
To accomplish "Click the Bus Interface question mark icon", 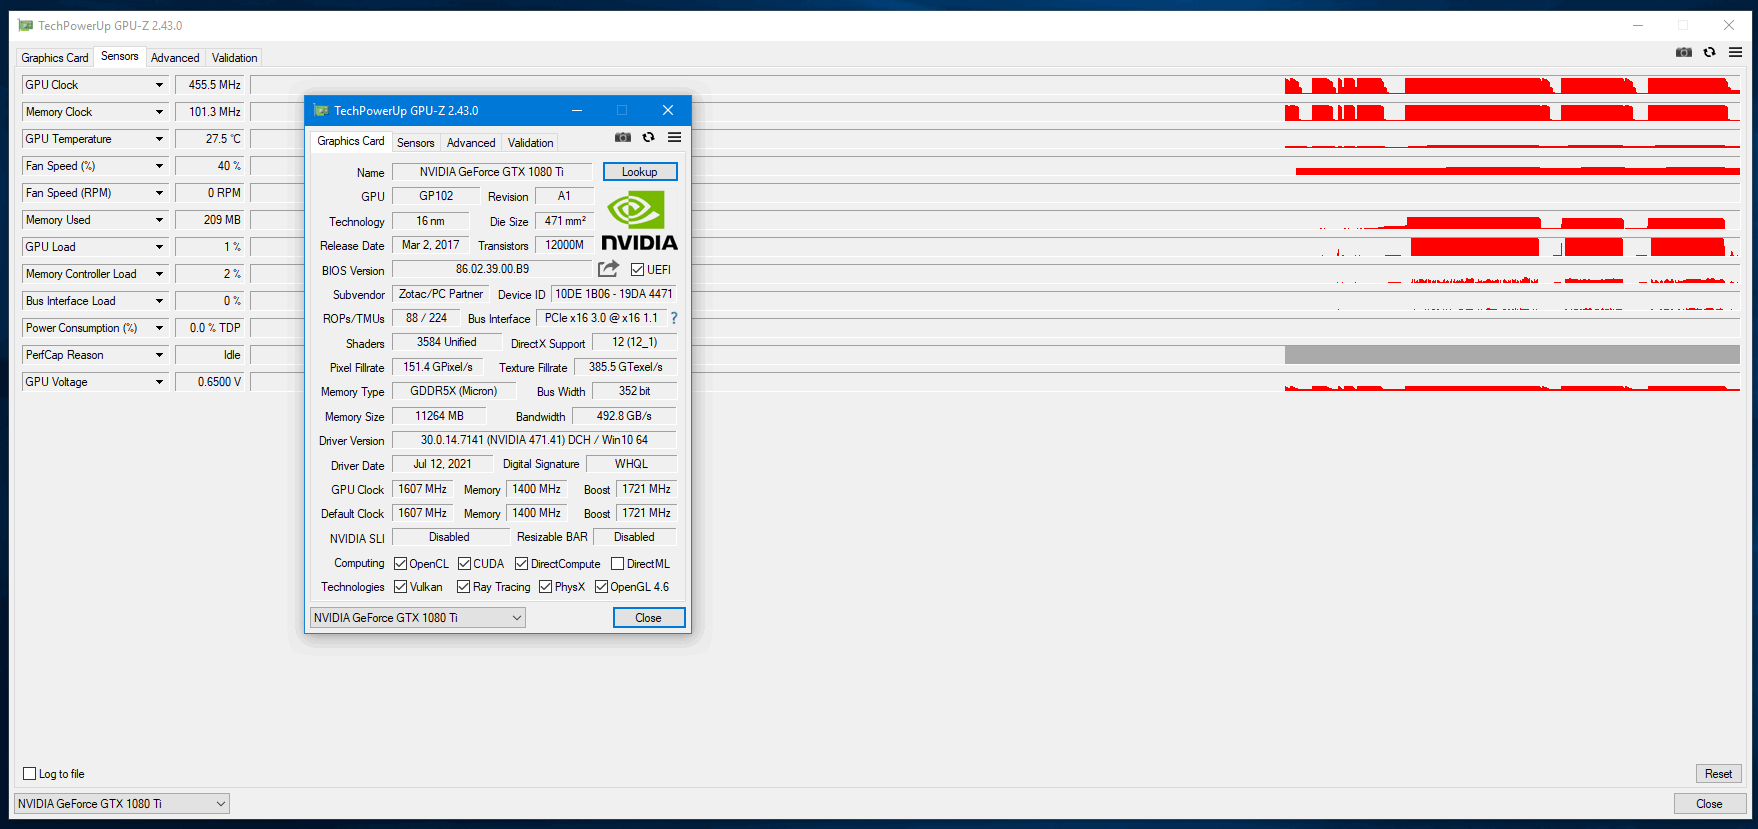I will pyautogui.click(x=674, y=318).
